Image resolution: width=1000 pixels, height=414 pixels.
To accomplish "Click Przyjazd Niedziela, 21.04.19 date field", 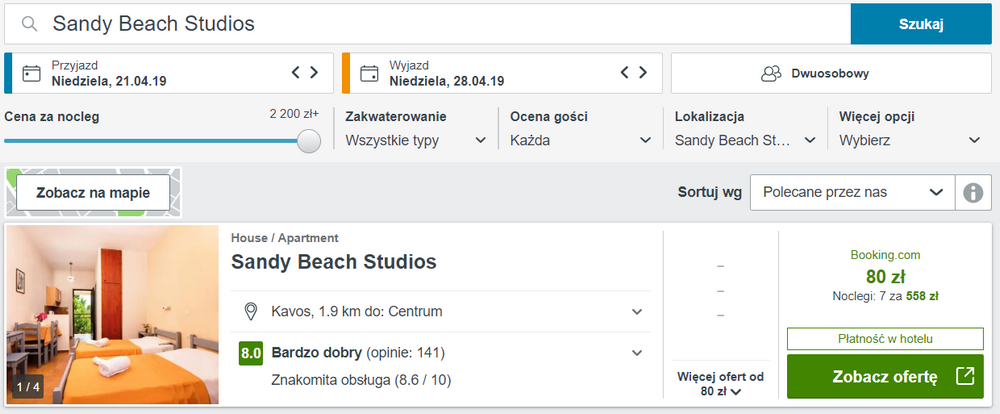I will (x=168, y=73).
